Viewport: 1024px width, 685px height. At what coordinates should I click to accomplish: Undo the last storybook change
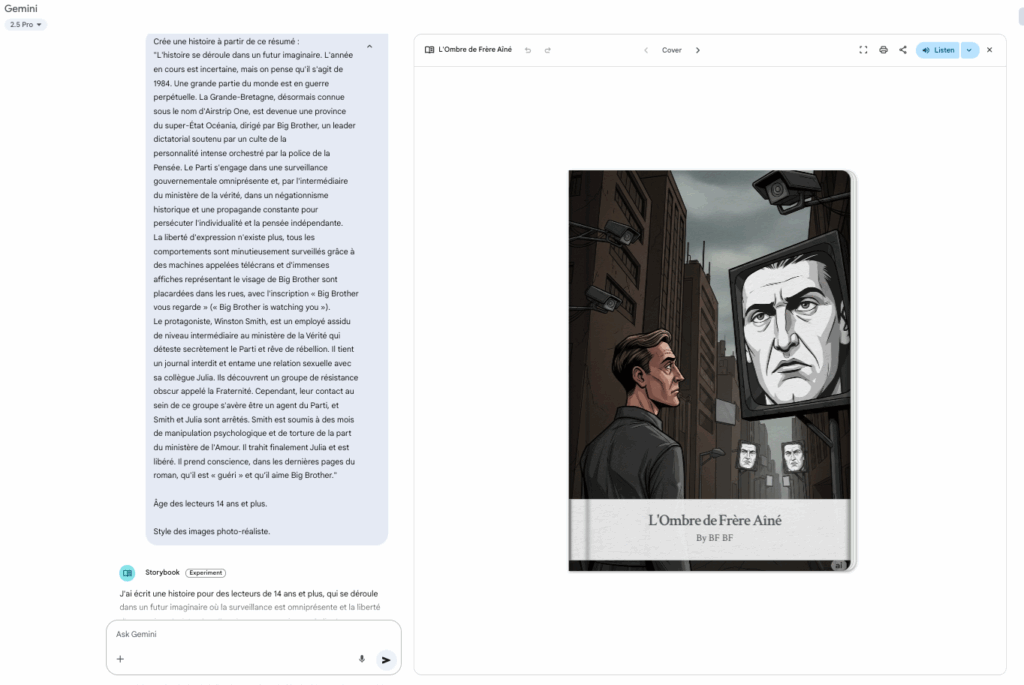(529, 49)
